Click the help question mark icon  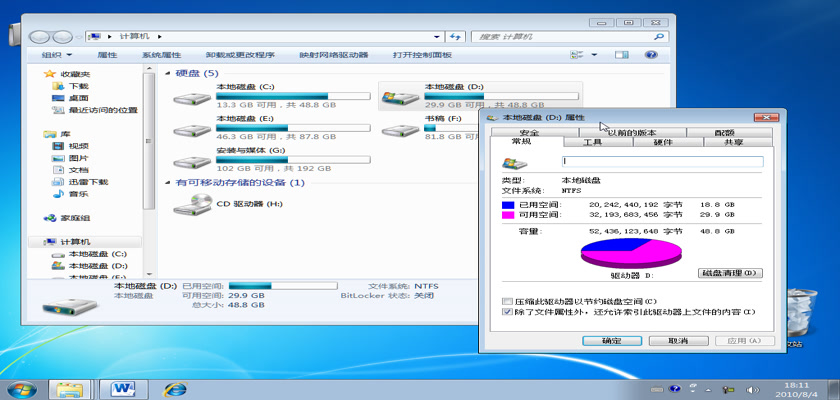click(651, 55)
